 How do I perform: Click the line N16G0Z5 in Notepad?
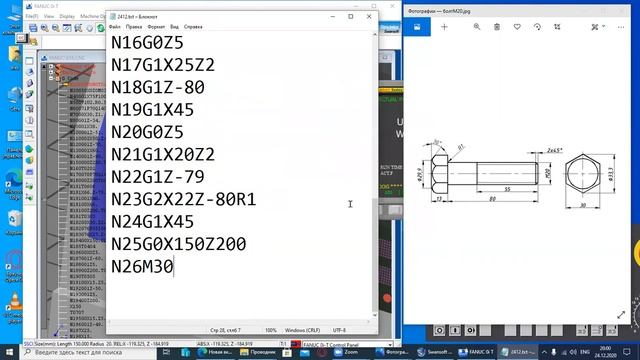[x=147, y=43]
